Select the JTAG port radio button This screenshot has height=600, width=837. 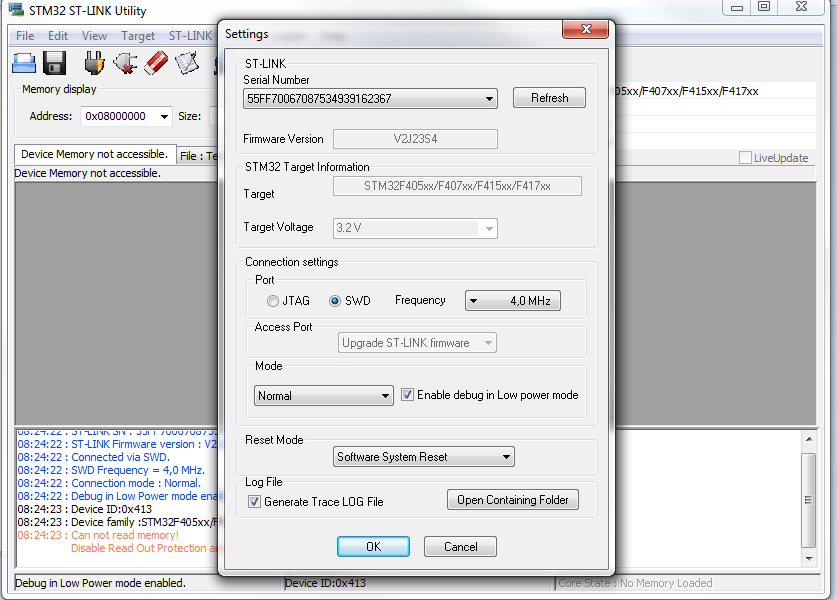[x=273, y=301]
